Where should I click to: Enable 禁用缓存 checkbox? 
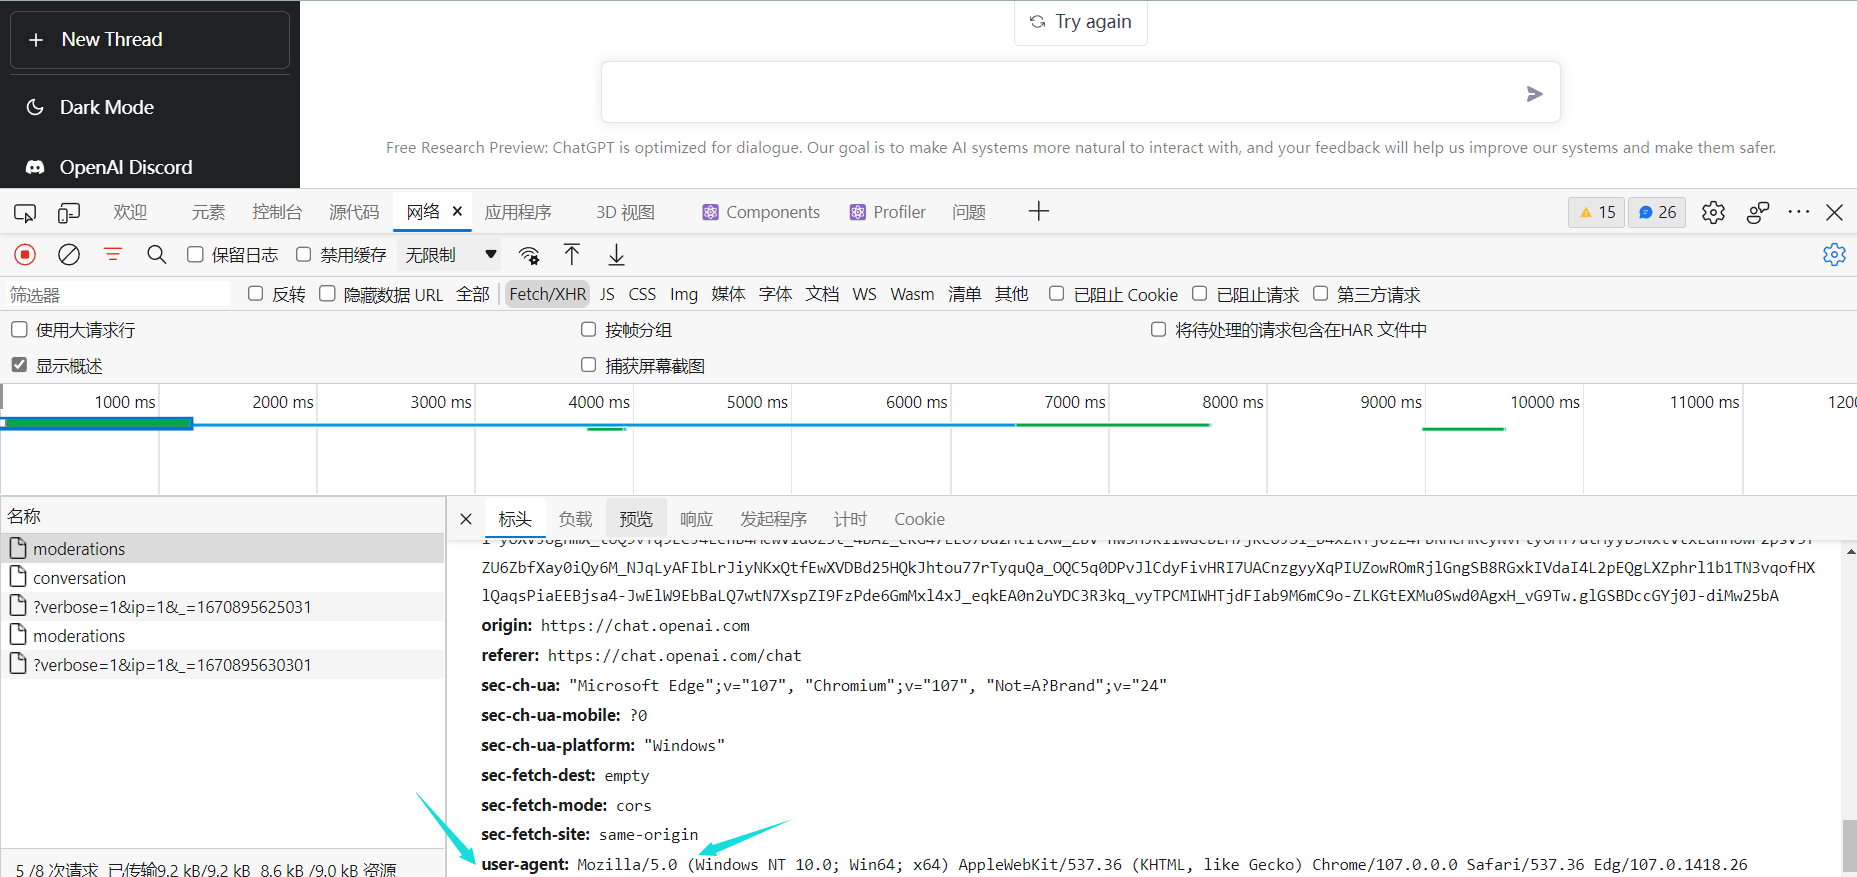point(303,254)
